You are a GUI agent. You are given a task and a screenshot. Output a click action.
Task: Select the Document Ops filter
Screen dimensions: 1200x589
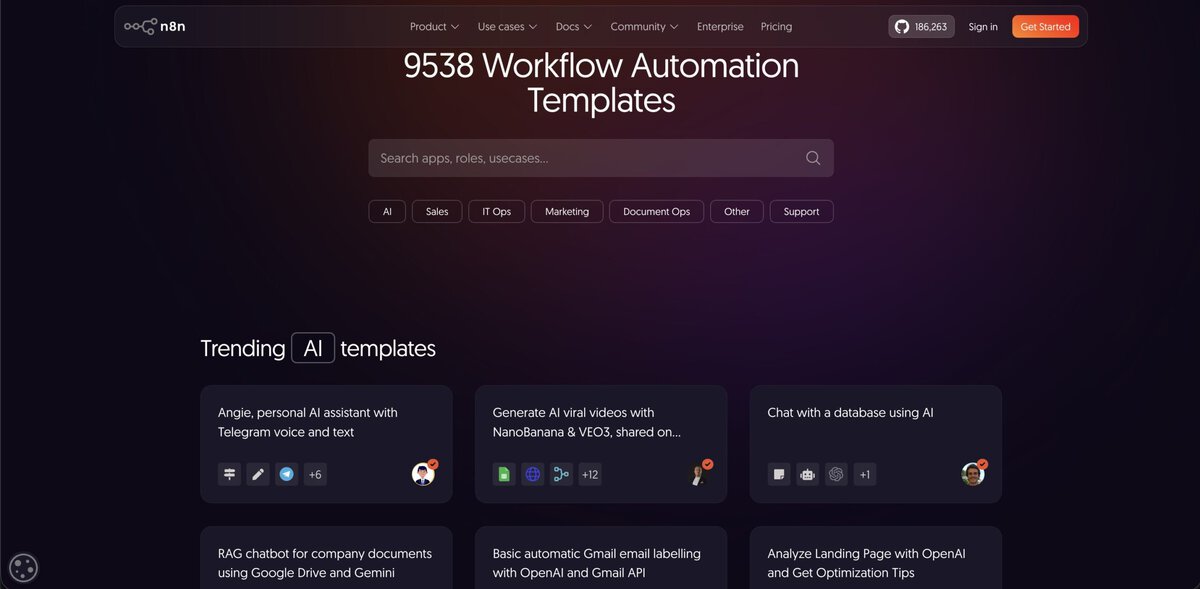pos(657,211)
